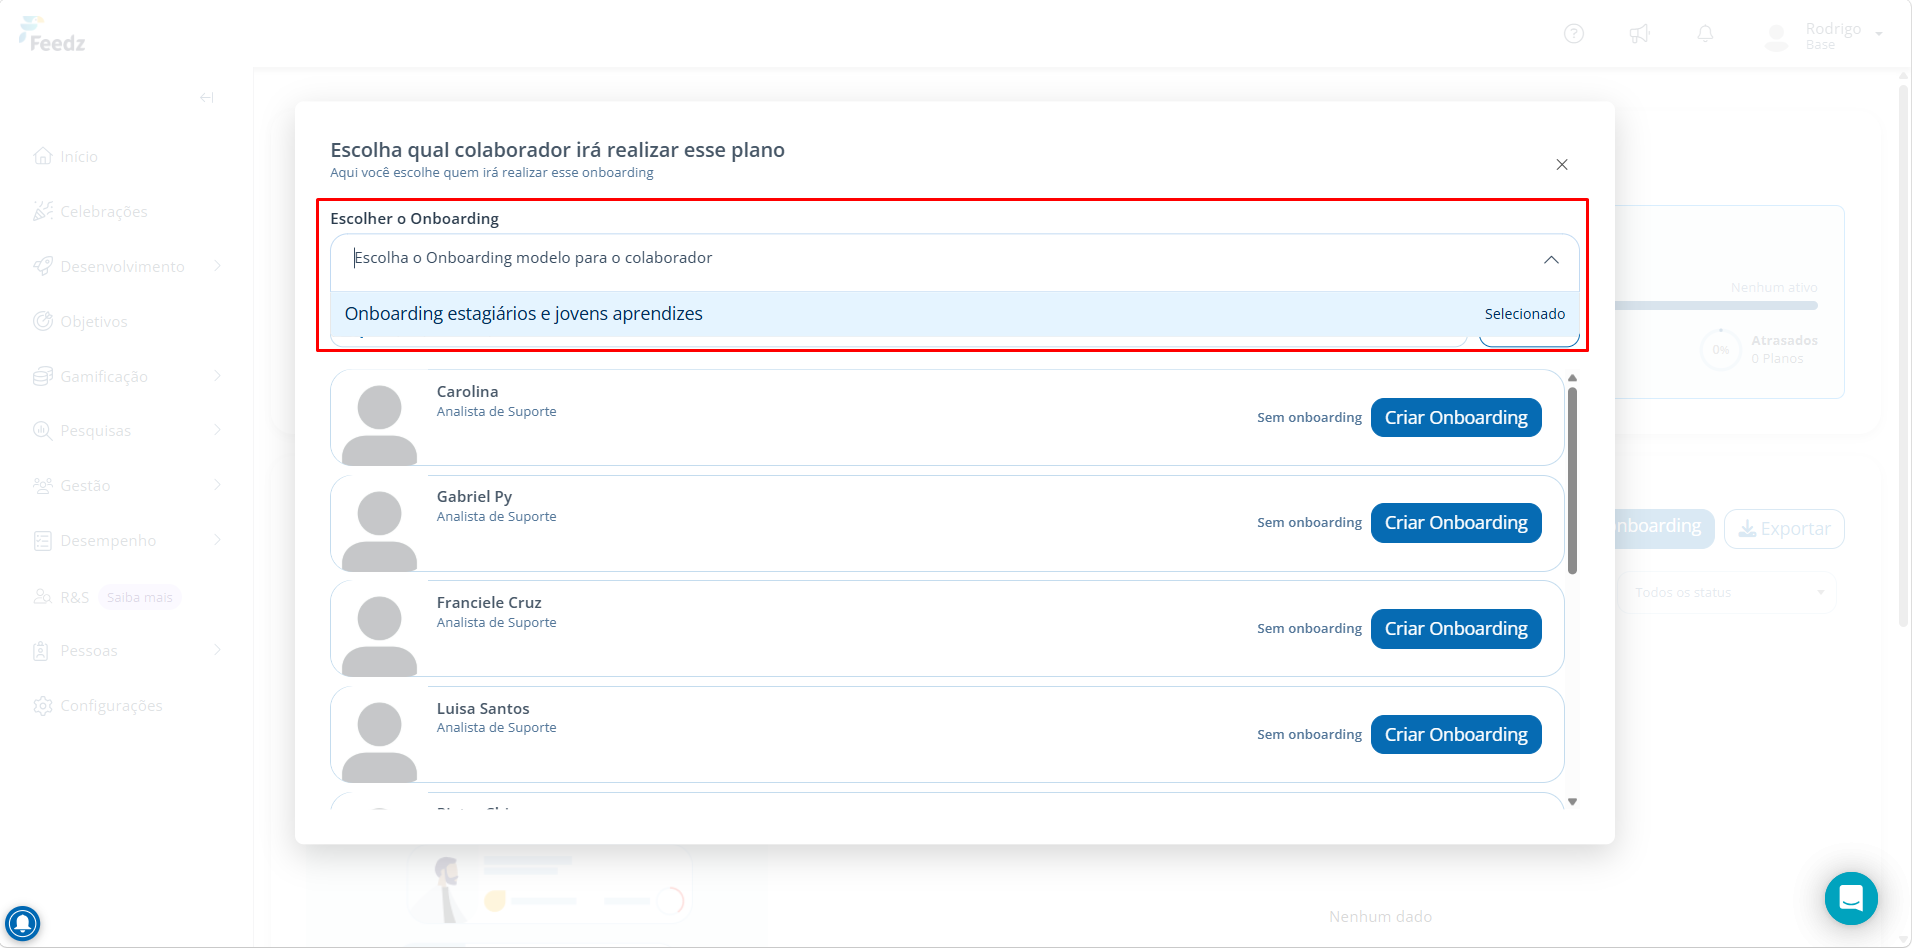The height and width of the screenshot is (948, 1912).
Task: Go to Início in the sidebar
Action: click(x=66, y=156)
